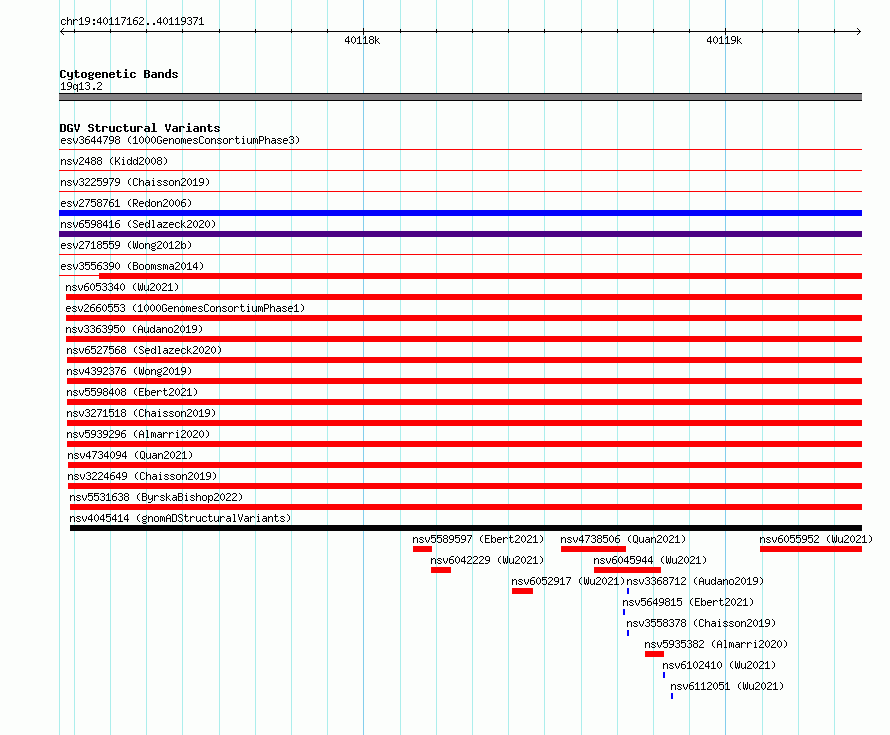
Task: Select nsv5598408 (Ebert2021) label
Action: [x=132, y=392]
